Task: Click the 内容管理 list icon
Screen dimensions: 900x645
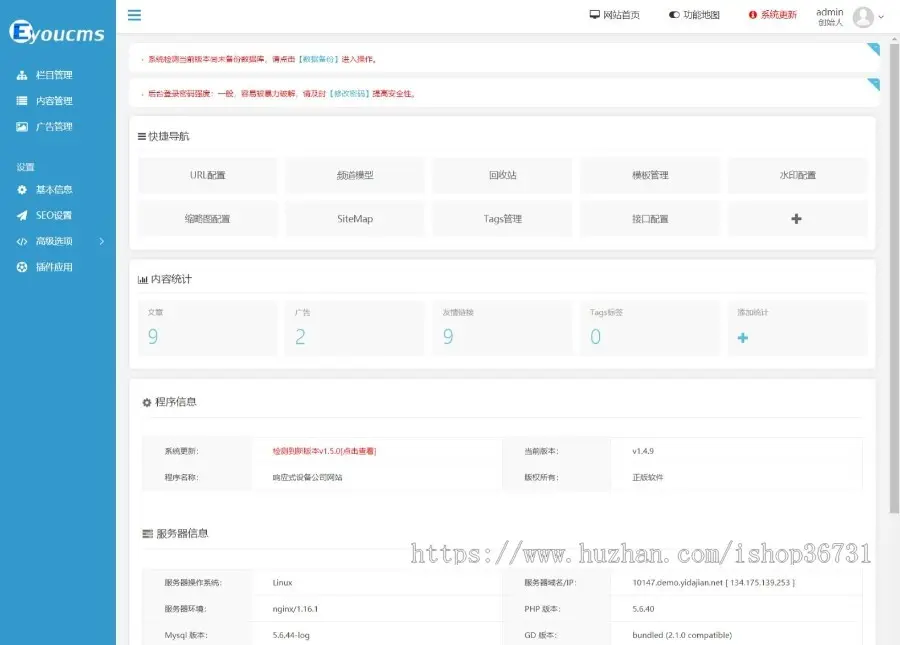Action: pos(22,101)
